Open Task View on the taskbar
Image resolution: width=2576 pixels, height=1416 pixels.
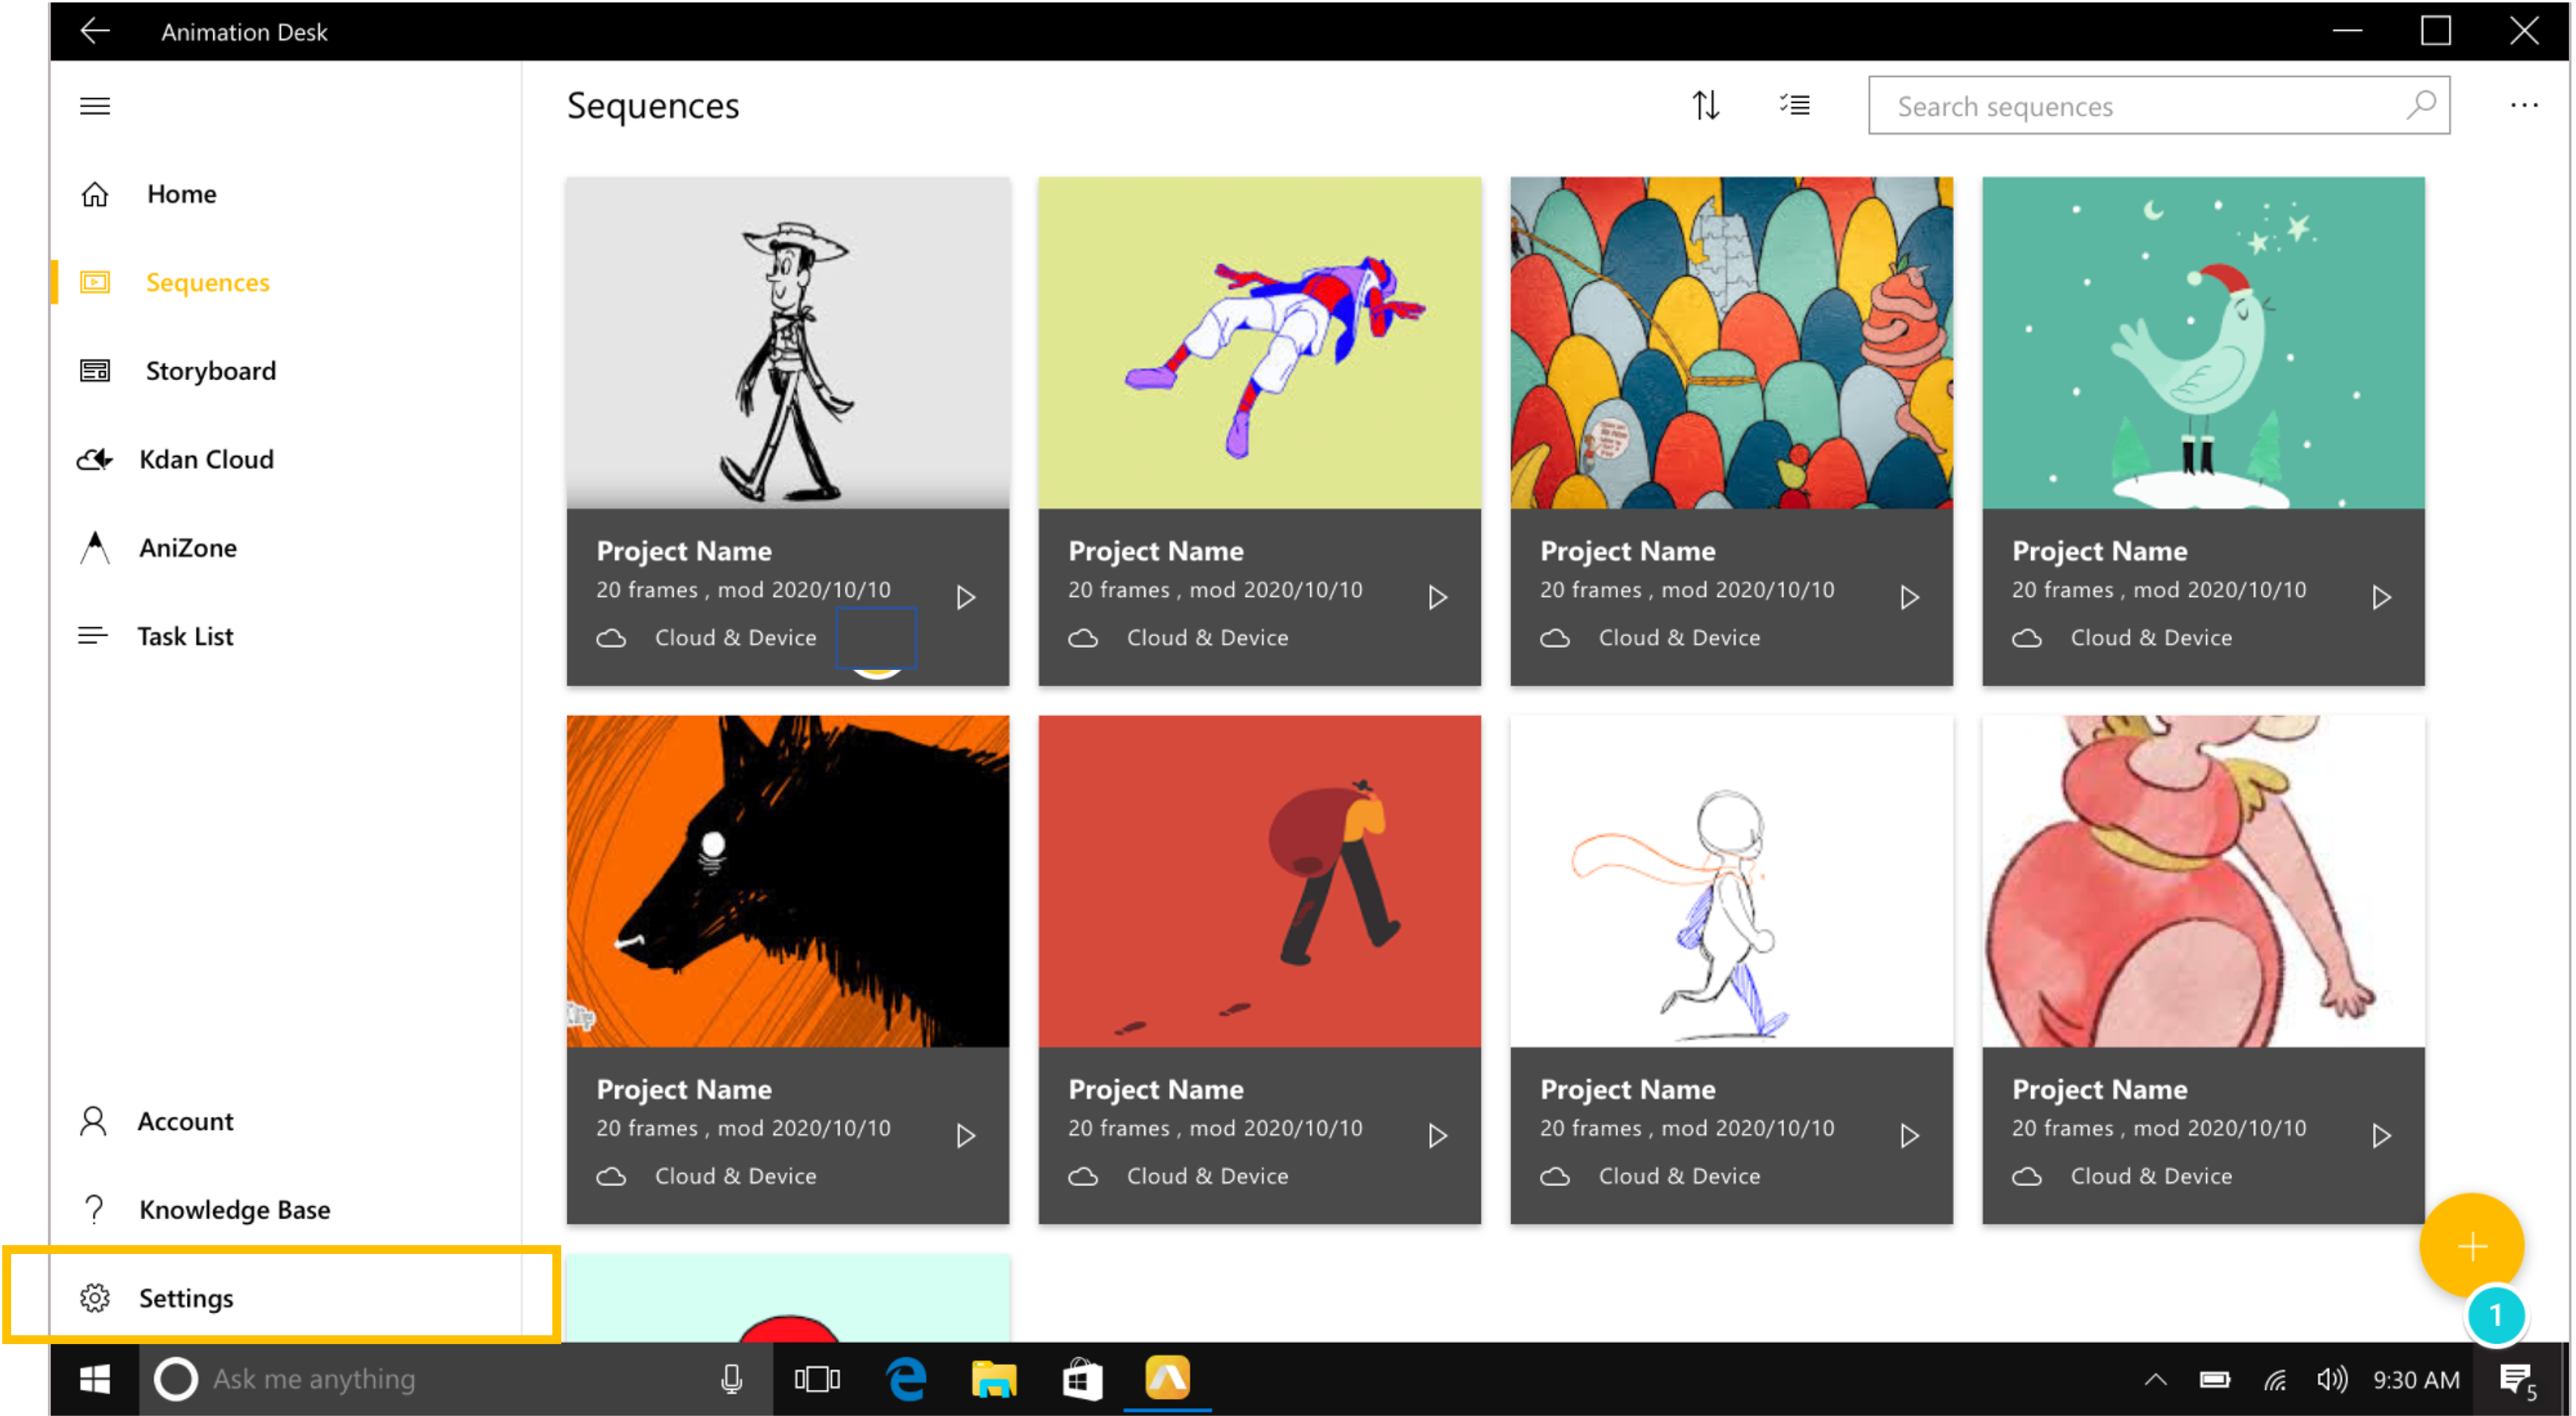[817, 1379]
